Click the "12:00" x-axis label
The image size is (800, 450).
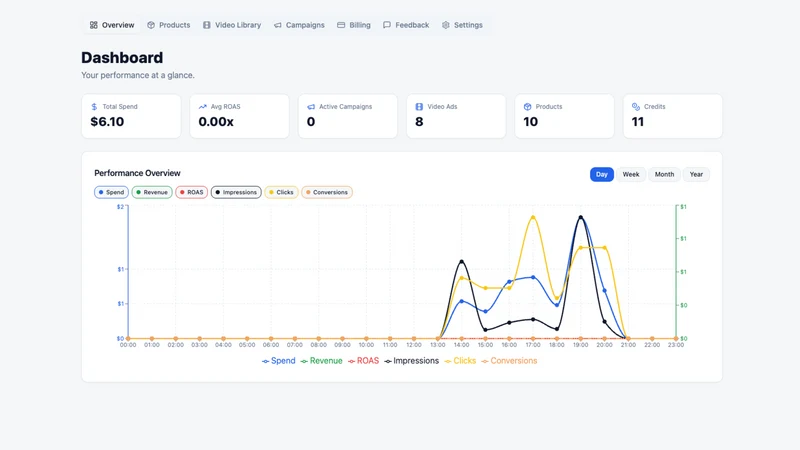pyautogui.click(x=414, y=345)
